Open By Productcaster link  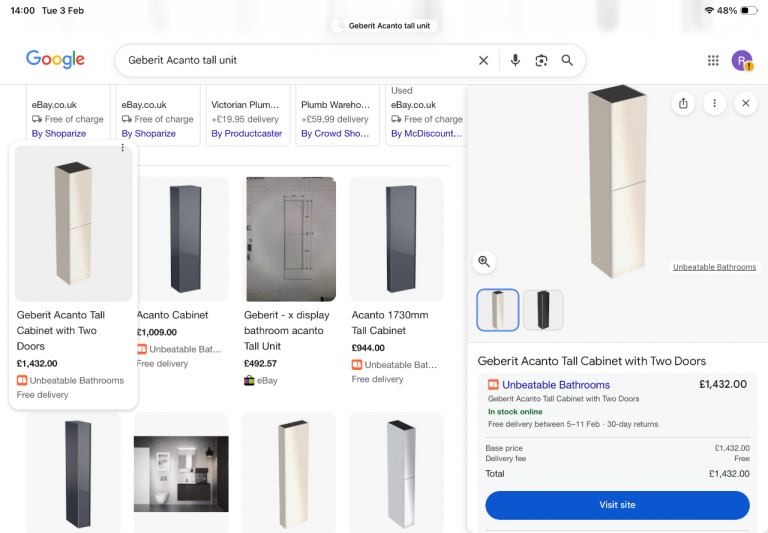[247, 133]
